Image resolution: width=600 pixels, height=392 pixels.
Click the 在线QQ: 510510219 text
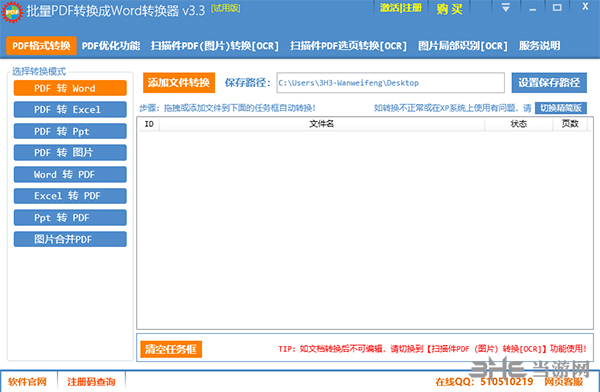484,382
